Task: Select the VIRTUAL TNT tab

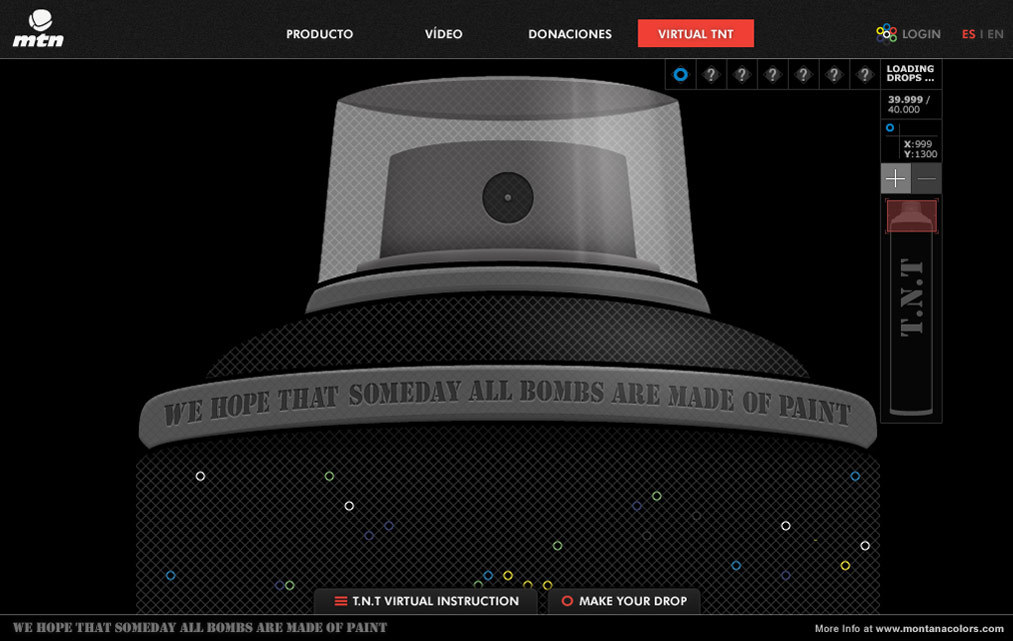Action: [695, 34]
